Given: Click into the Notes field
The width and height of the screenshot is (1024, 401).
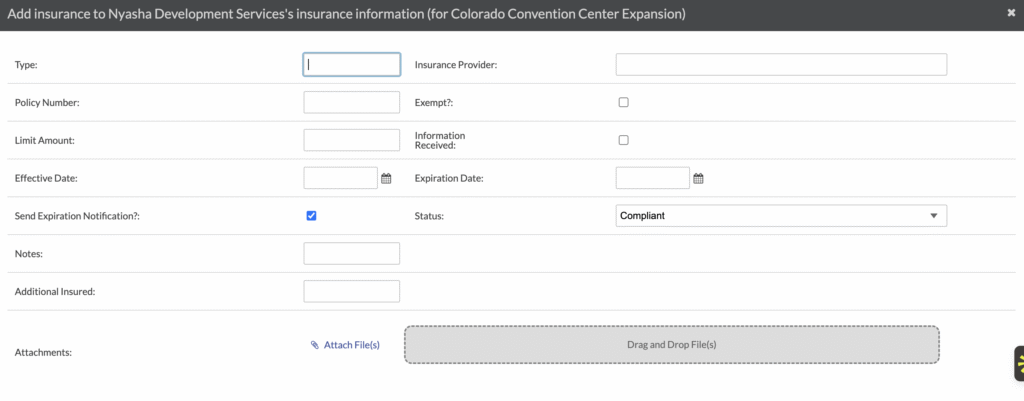Looking at the screenshot, I should [351, 253].
